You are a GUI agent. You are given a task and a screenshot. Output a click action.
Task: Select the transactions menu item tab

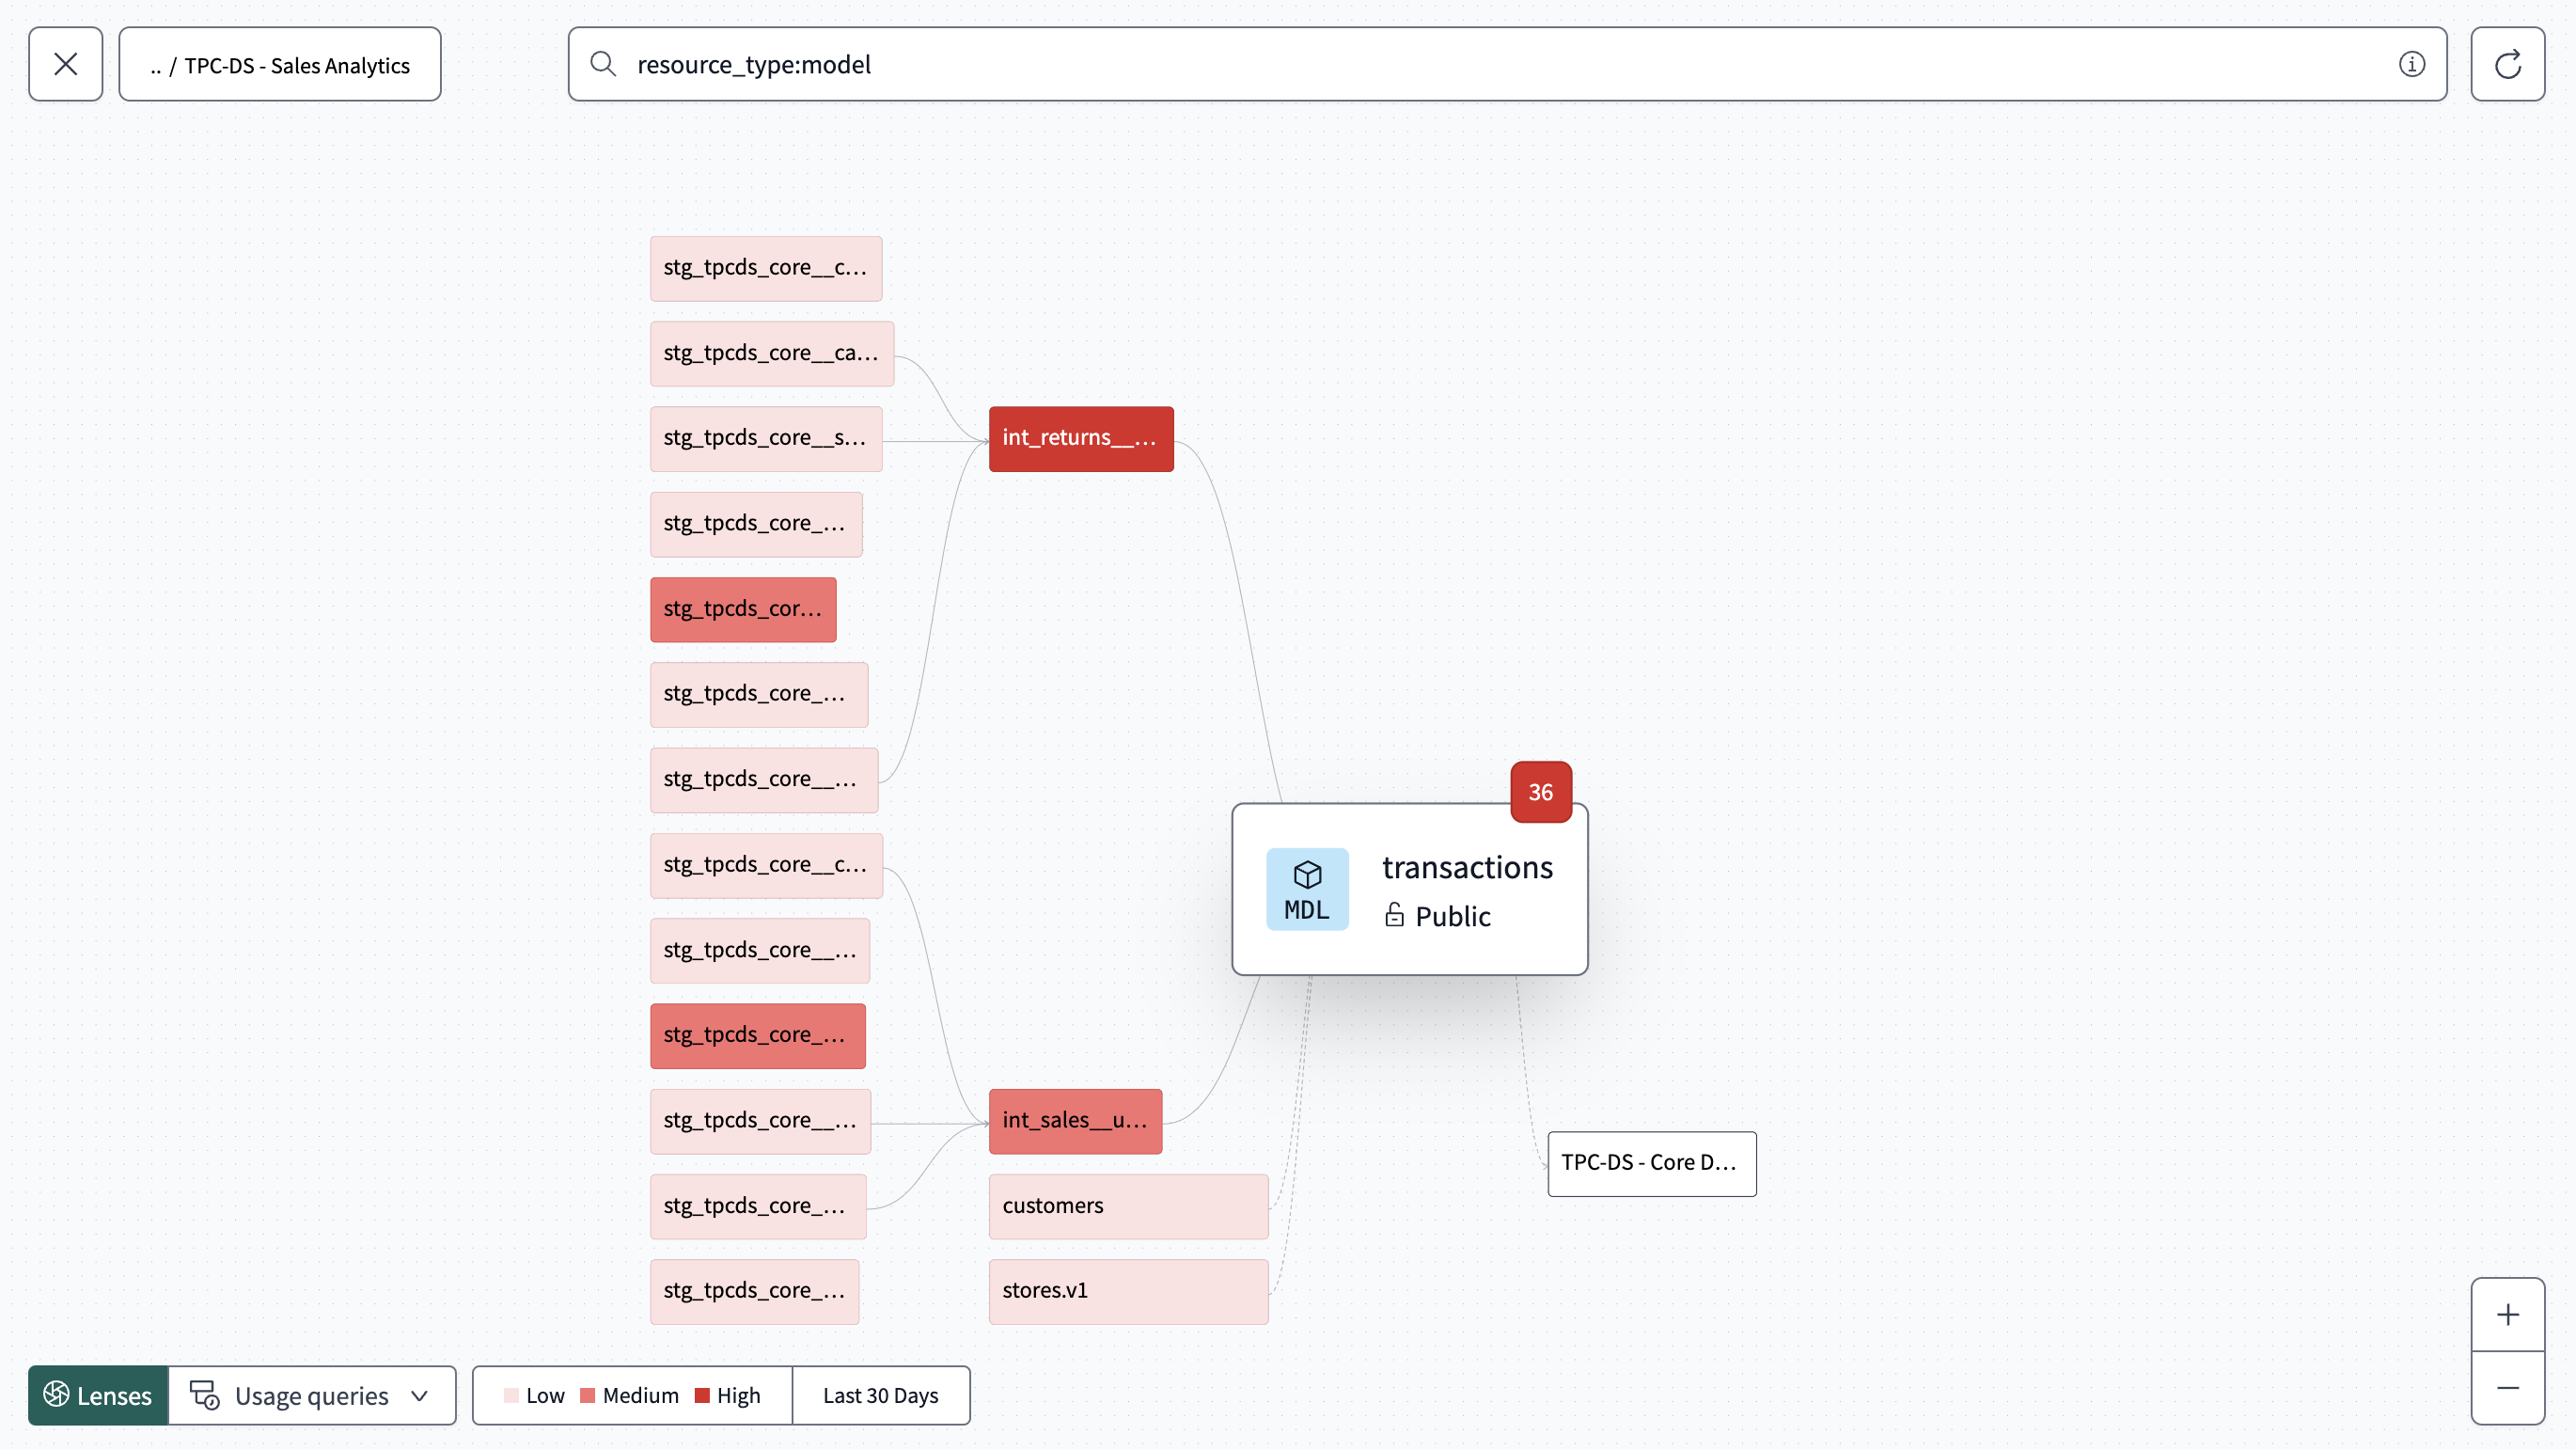[1408, 889]
